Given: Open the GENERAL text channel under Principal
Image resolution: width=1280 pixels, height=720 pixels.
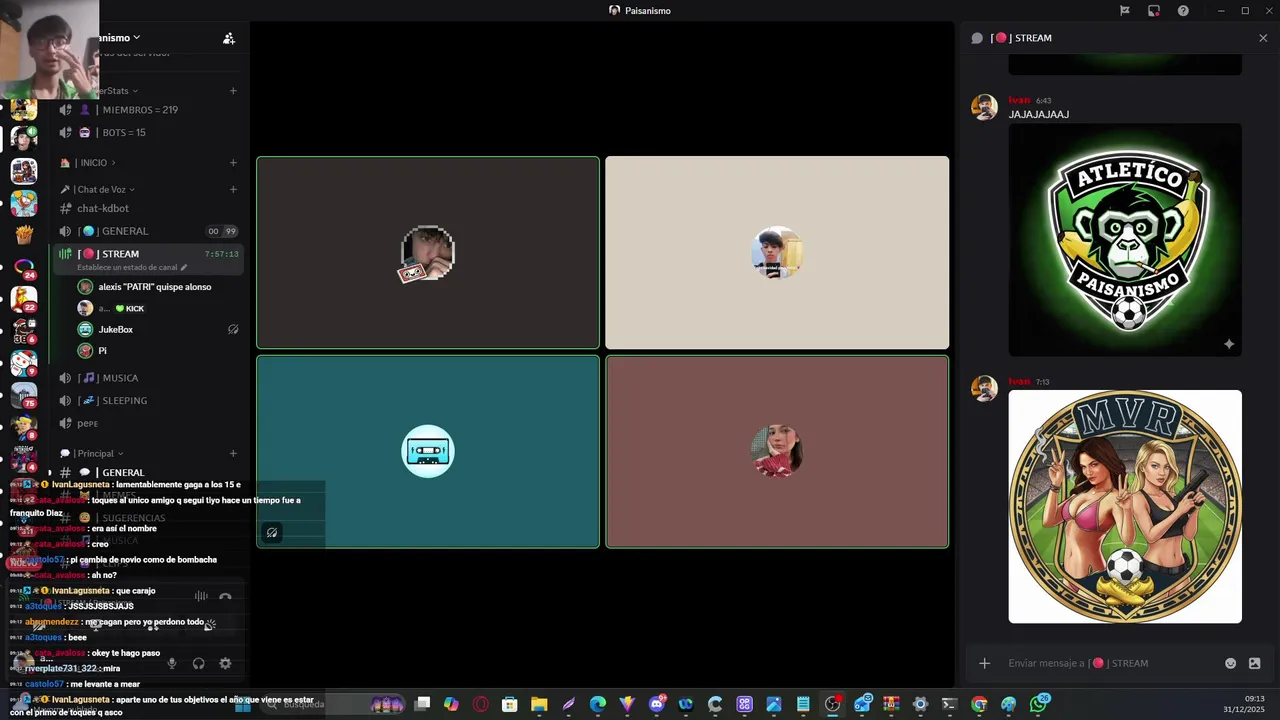Looking at the screenshot, I should pyautogui.click(x=148, y=473).
